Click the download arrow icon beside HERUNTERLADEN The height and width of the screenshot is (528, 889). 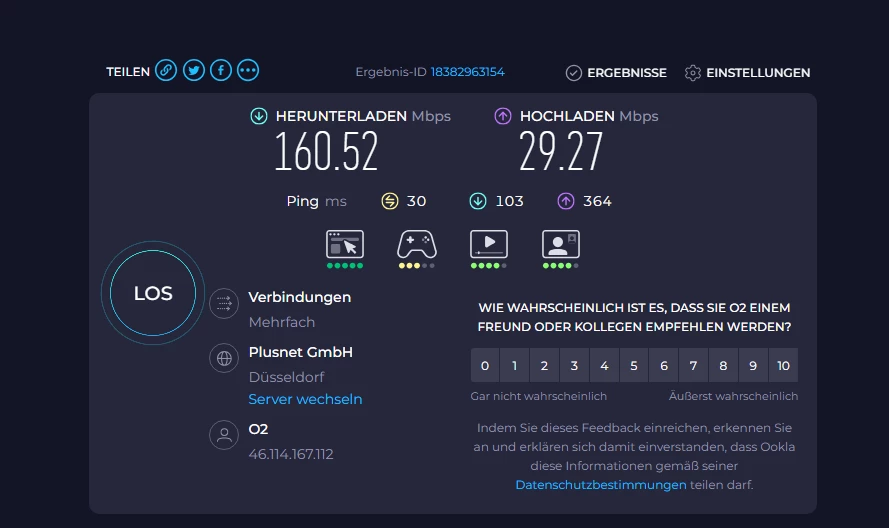259,116
